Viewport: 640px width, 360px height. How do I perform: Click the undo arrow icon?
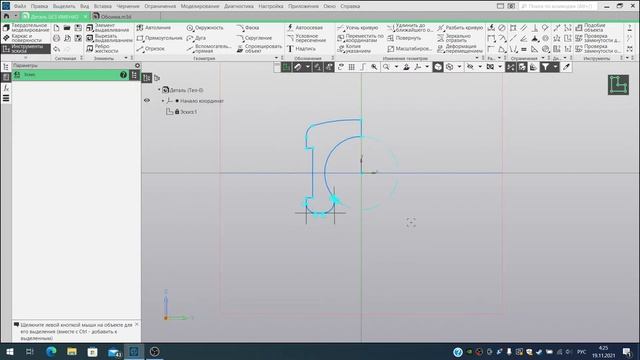coord(56,49)
